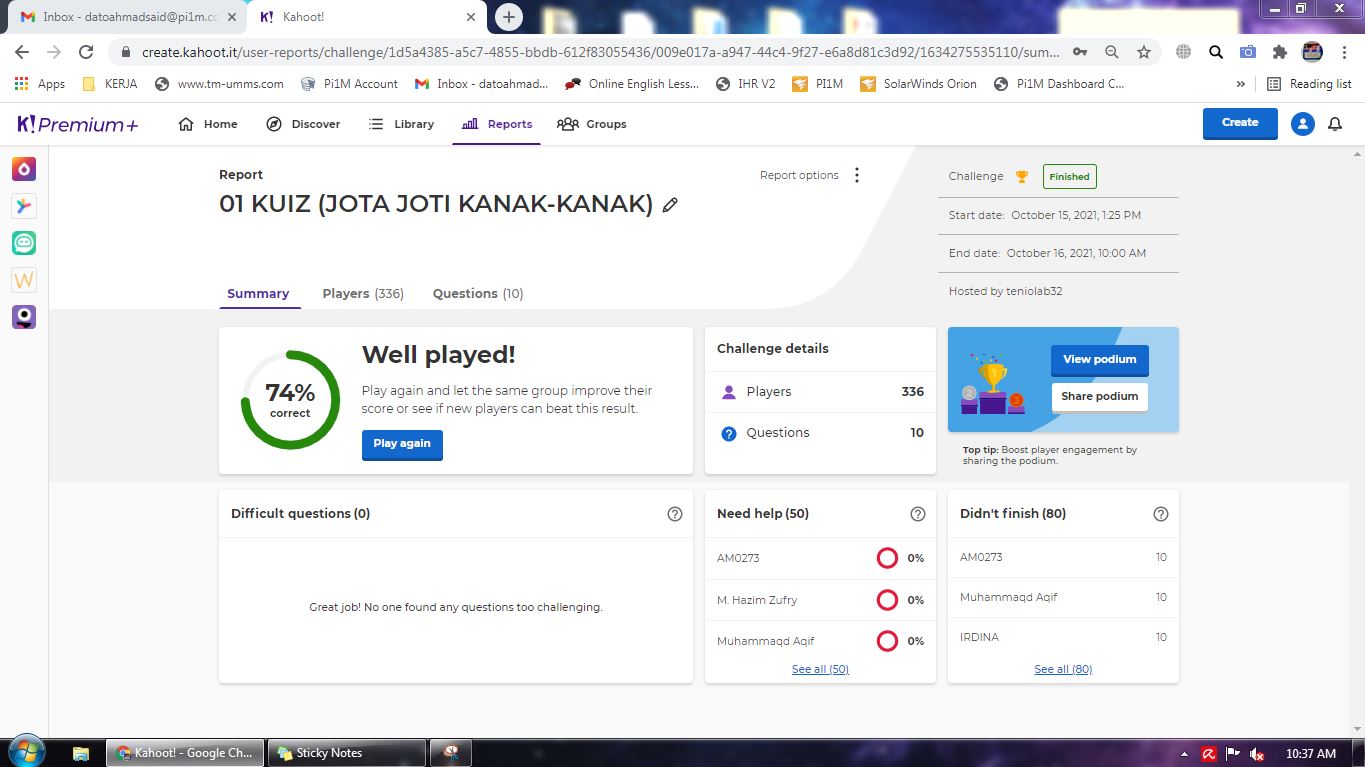Click the pencil icon to edit report title
Viewport: 1365px width, 767px height.
(670, 205)
